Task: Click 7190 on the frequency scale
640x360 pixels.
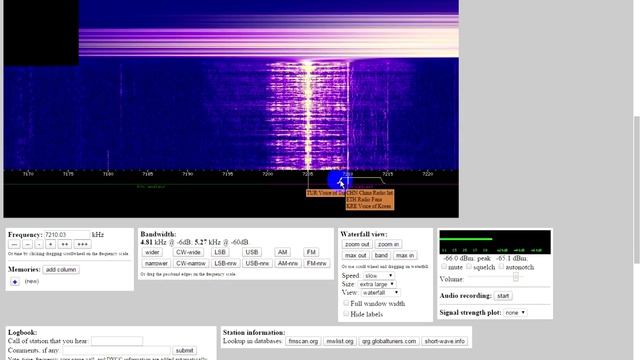Action: coord(187,174)
